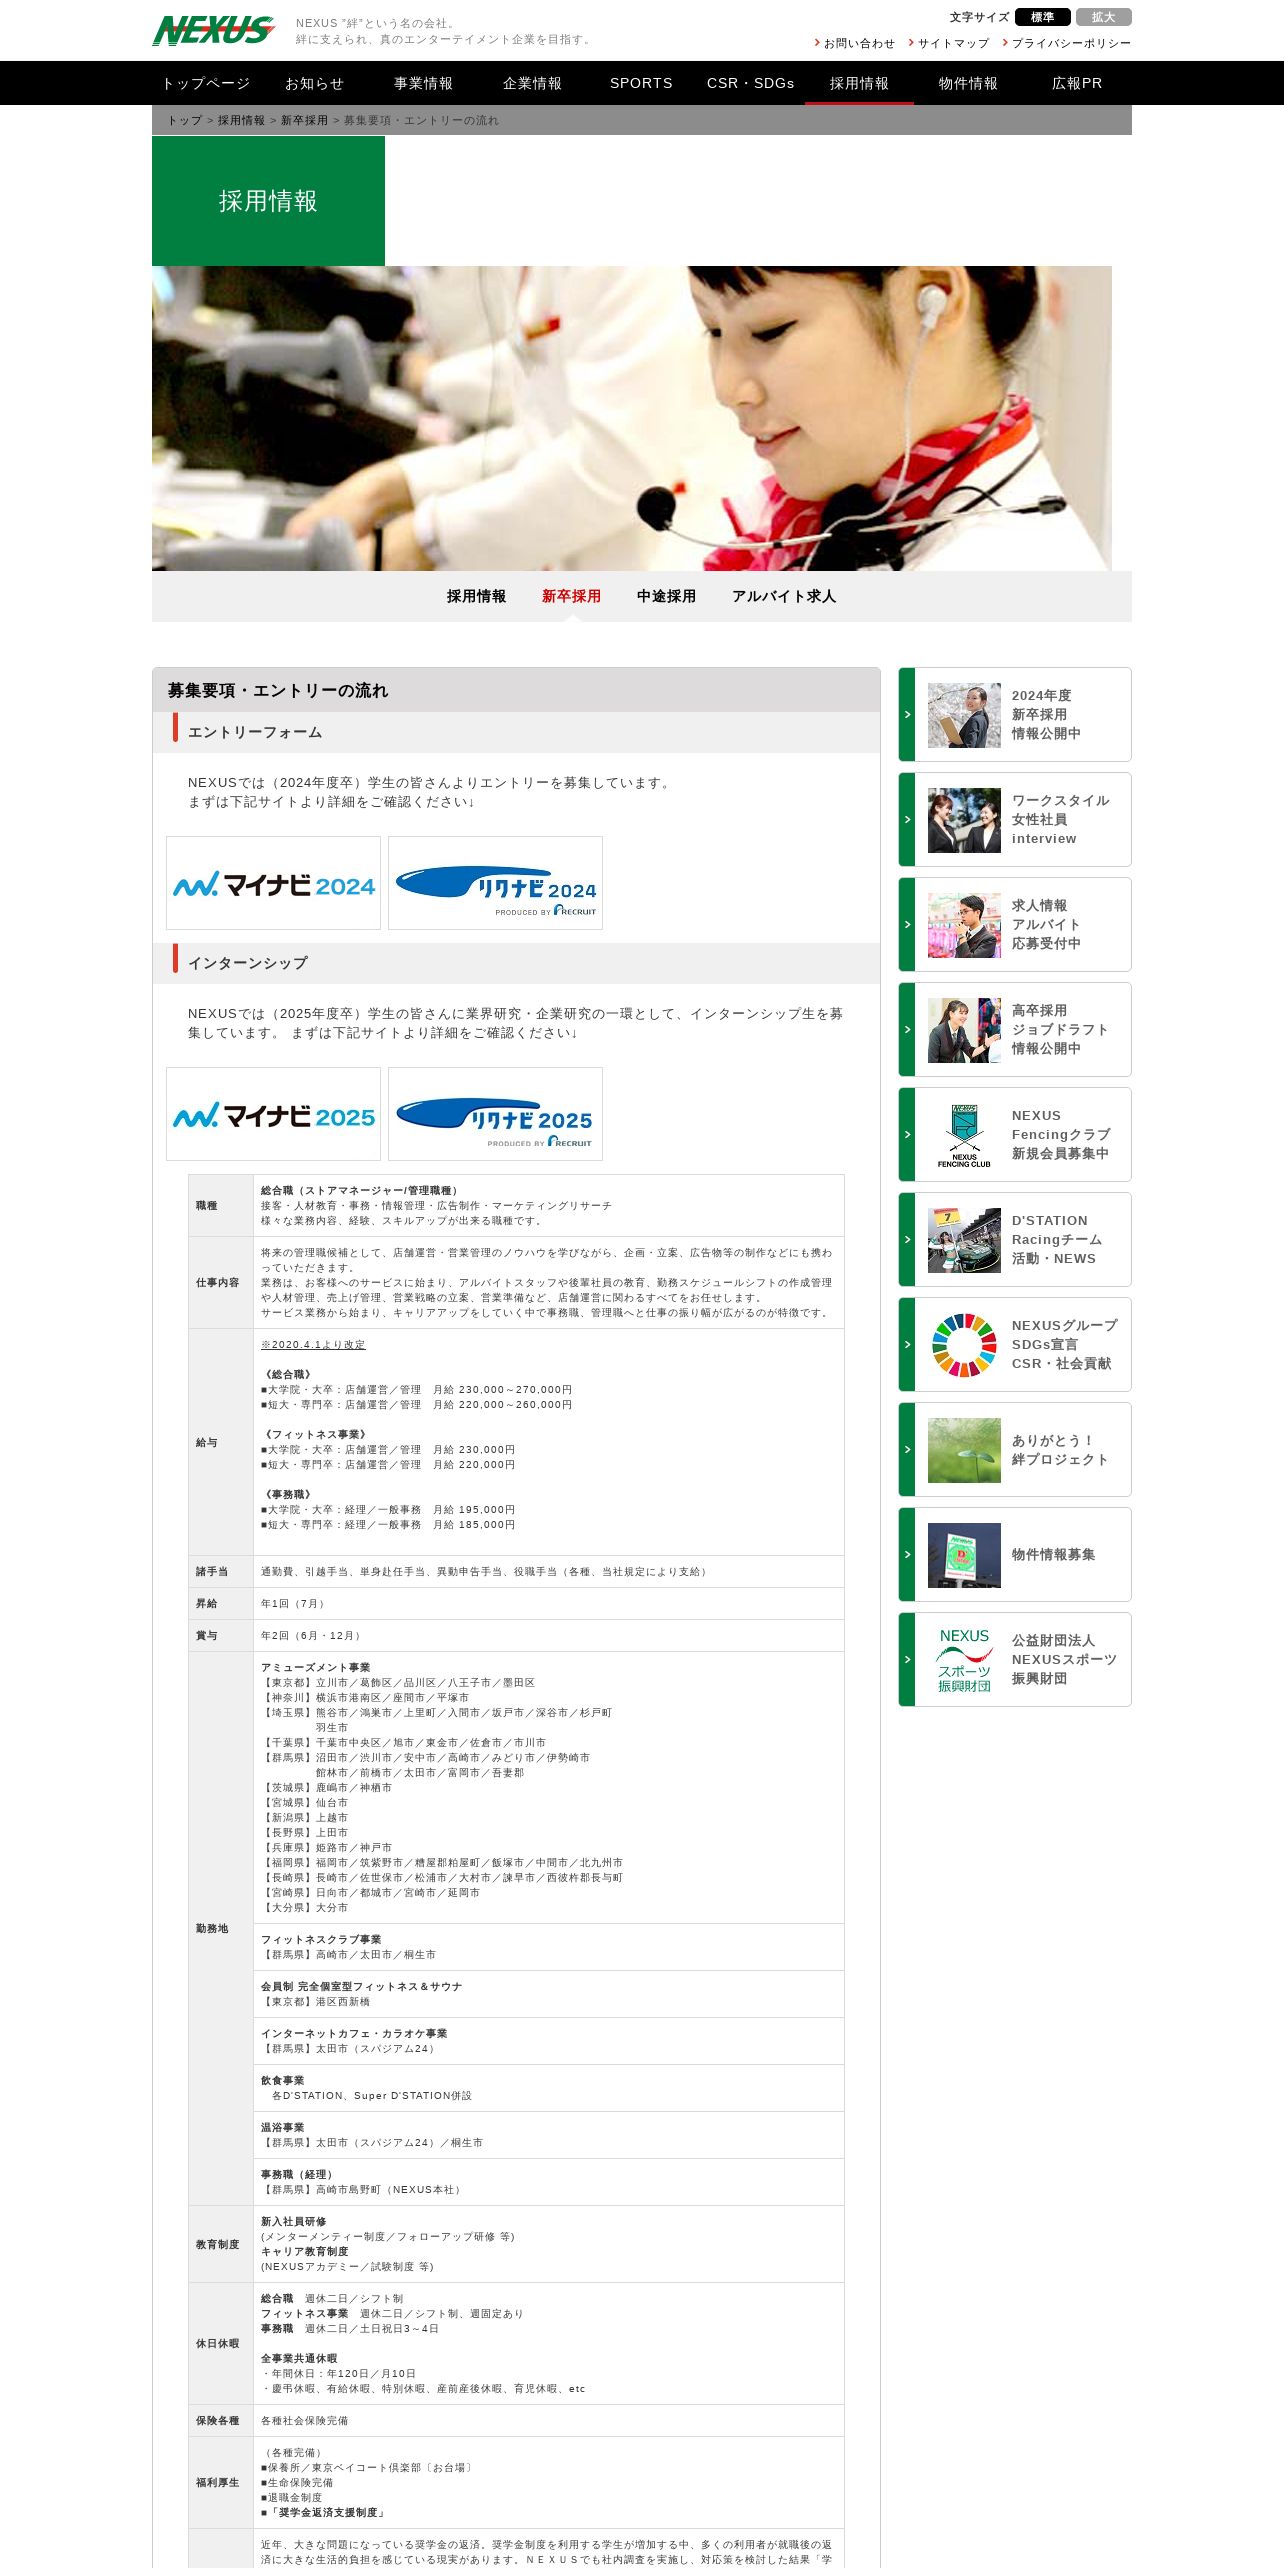This screenshot has height=2568, width=1284.
Task: Set text size to 拡大
Action: click(1103, 17)
